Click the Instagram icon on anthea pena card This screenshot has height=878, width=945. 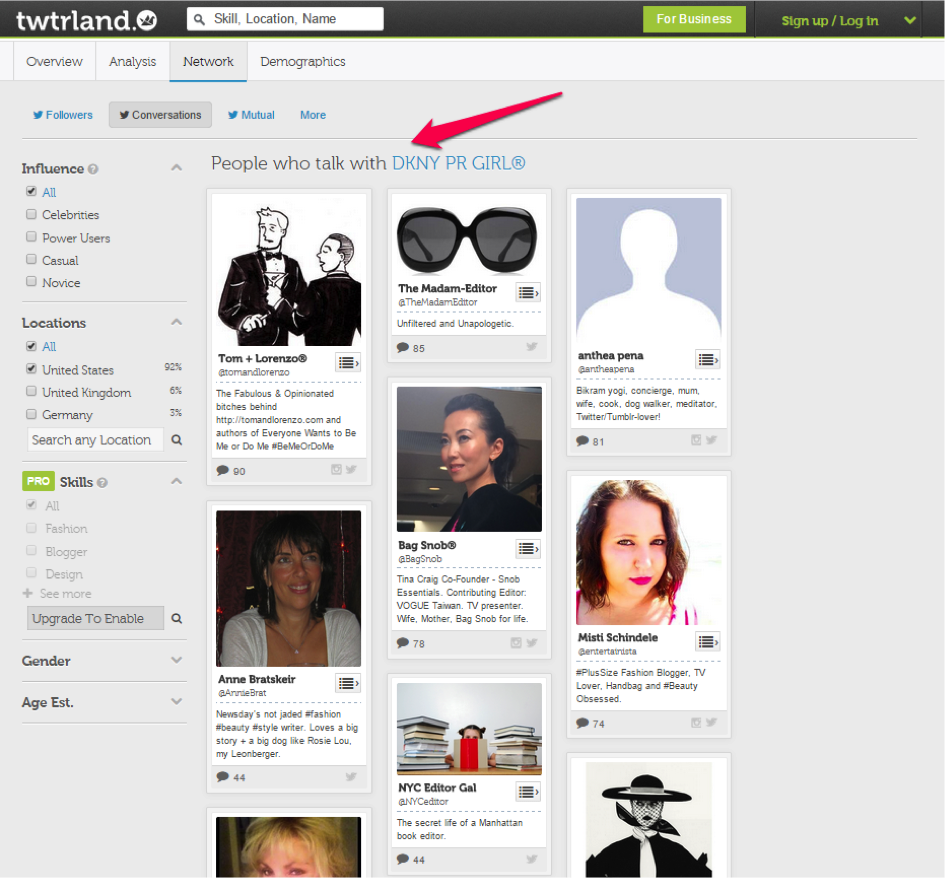click(696, 440)
